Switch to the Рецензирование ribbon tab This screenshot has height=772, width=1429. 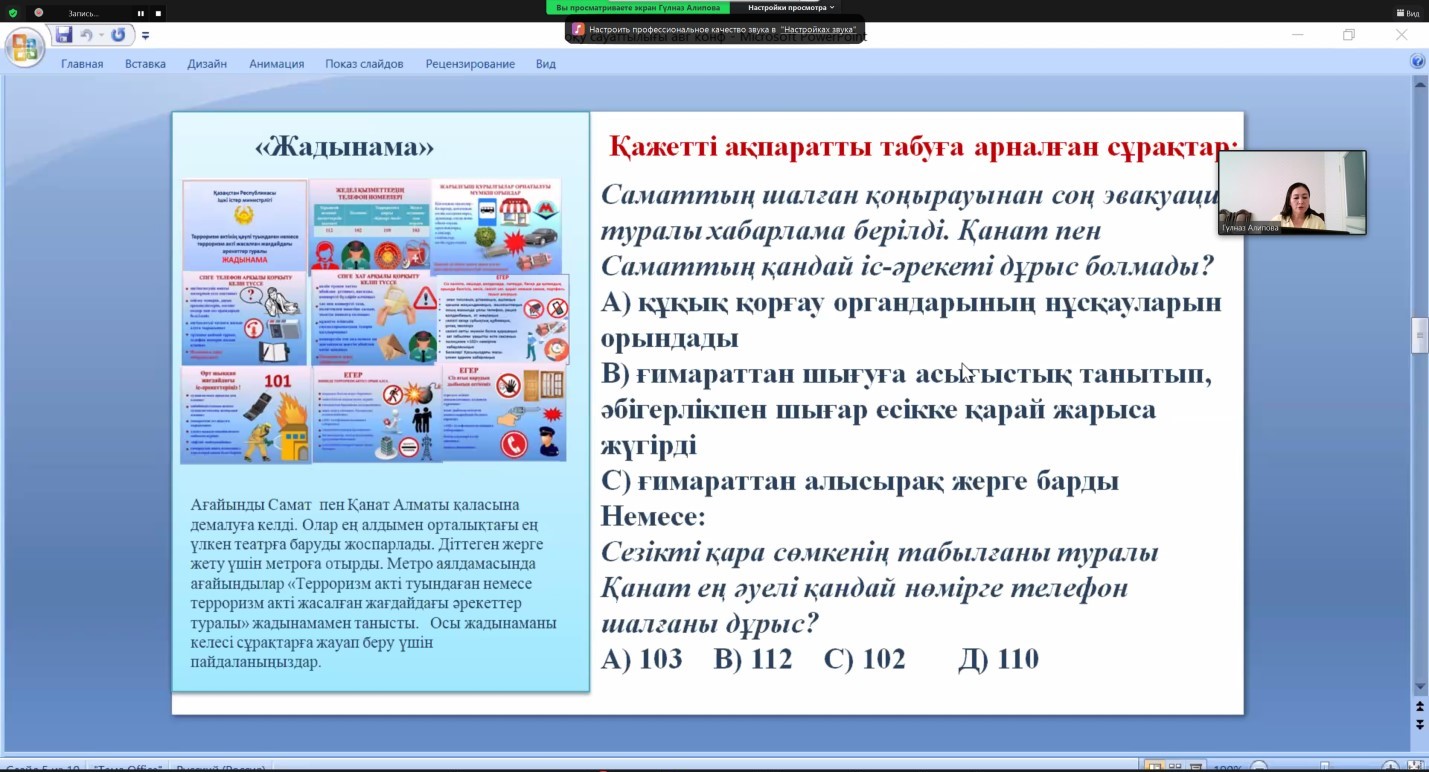[470, 64]
